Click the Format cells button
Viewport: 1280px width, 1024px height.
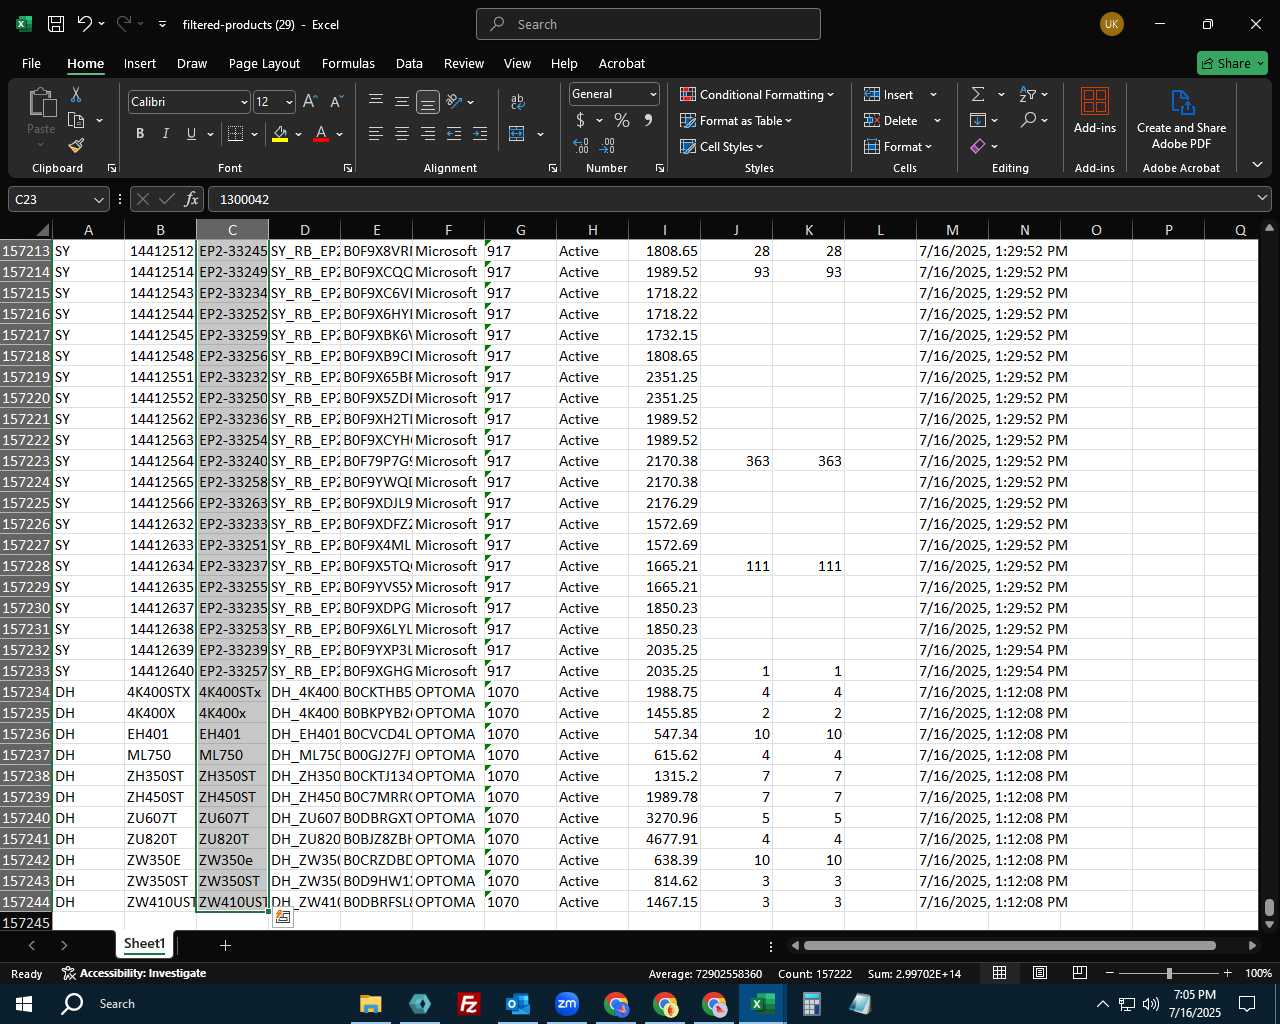898,146
